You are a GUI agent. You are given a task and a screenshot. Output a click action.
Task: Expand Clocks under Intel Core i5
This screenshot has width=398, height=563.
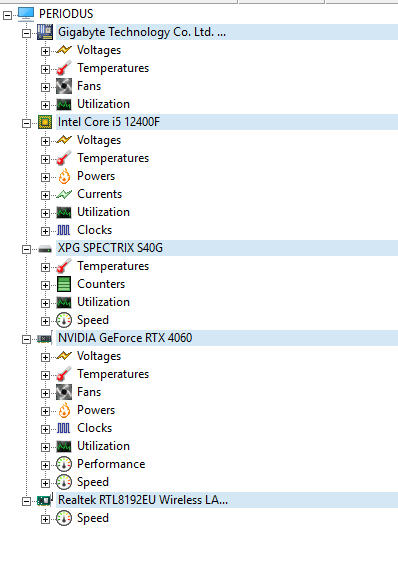click(45, 231)
